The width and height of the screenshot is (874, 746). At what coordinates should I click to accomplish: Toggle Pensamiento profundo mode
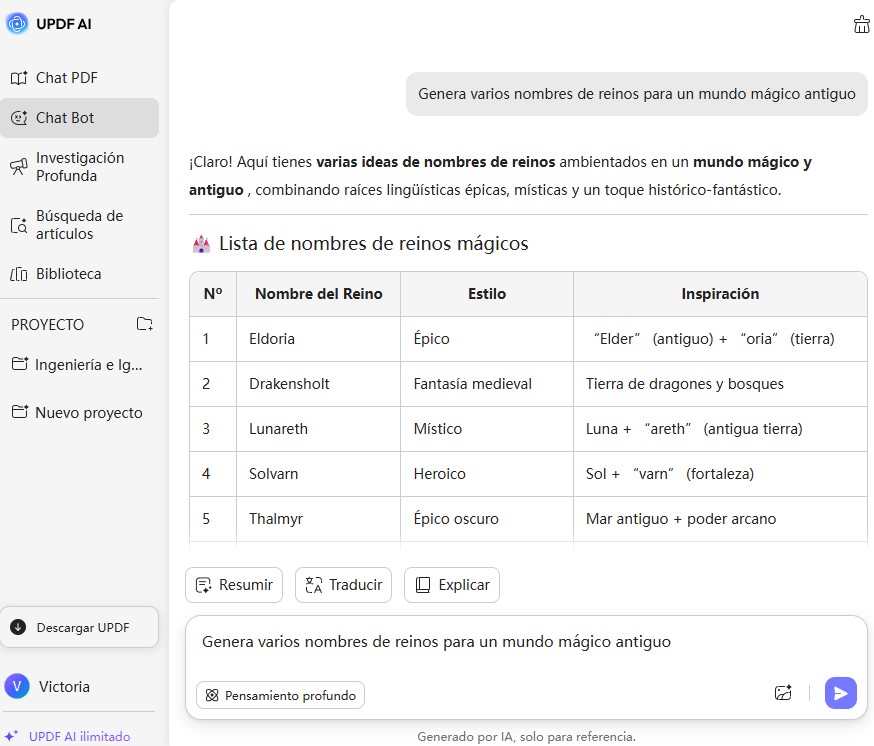pos(280,695)
